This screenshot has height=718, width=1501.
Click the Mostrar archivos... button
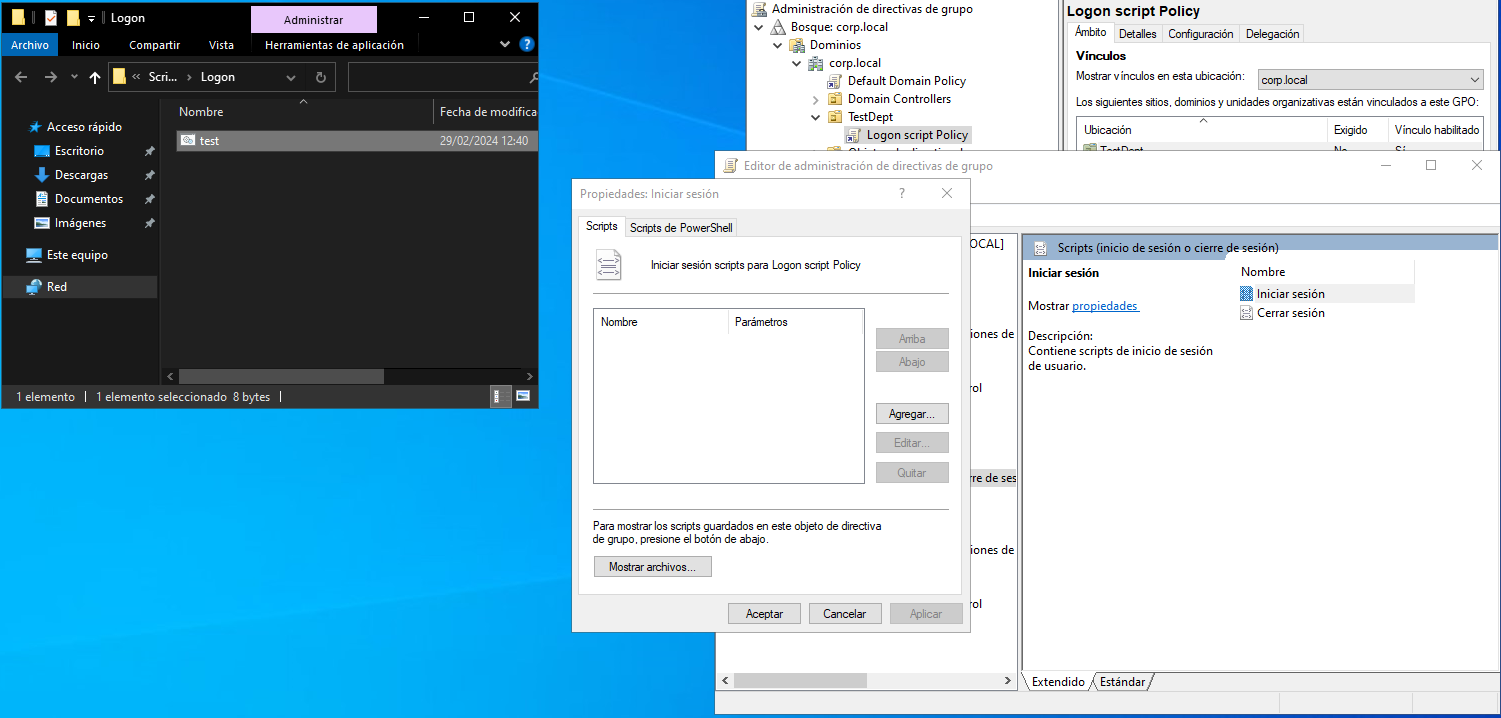652,567
